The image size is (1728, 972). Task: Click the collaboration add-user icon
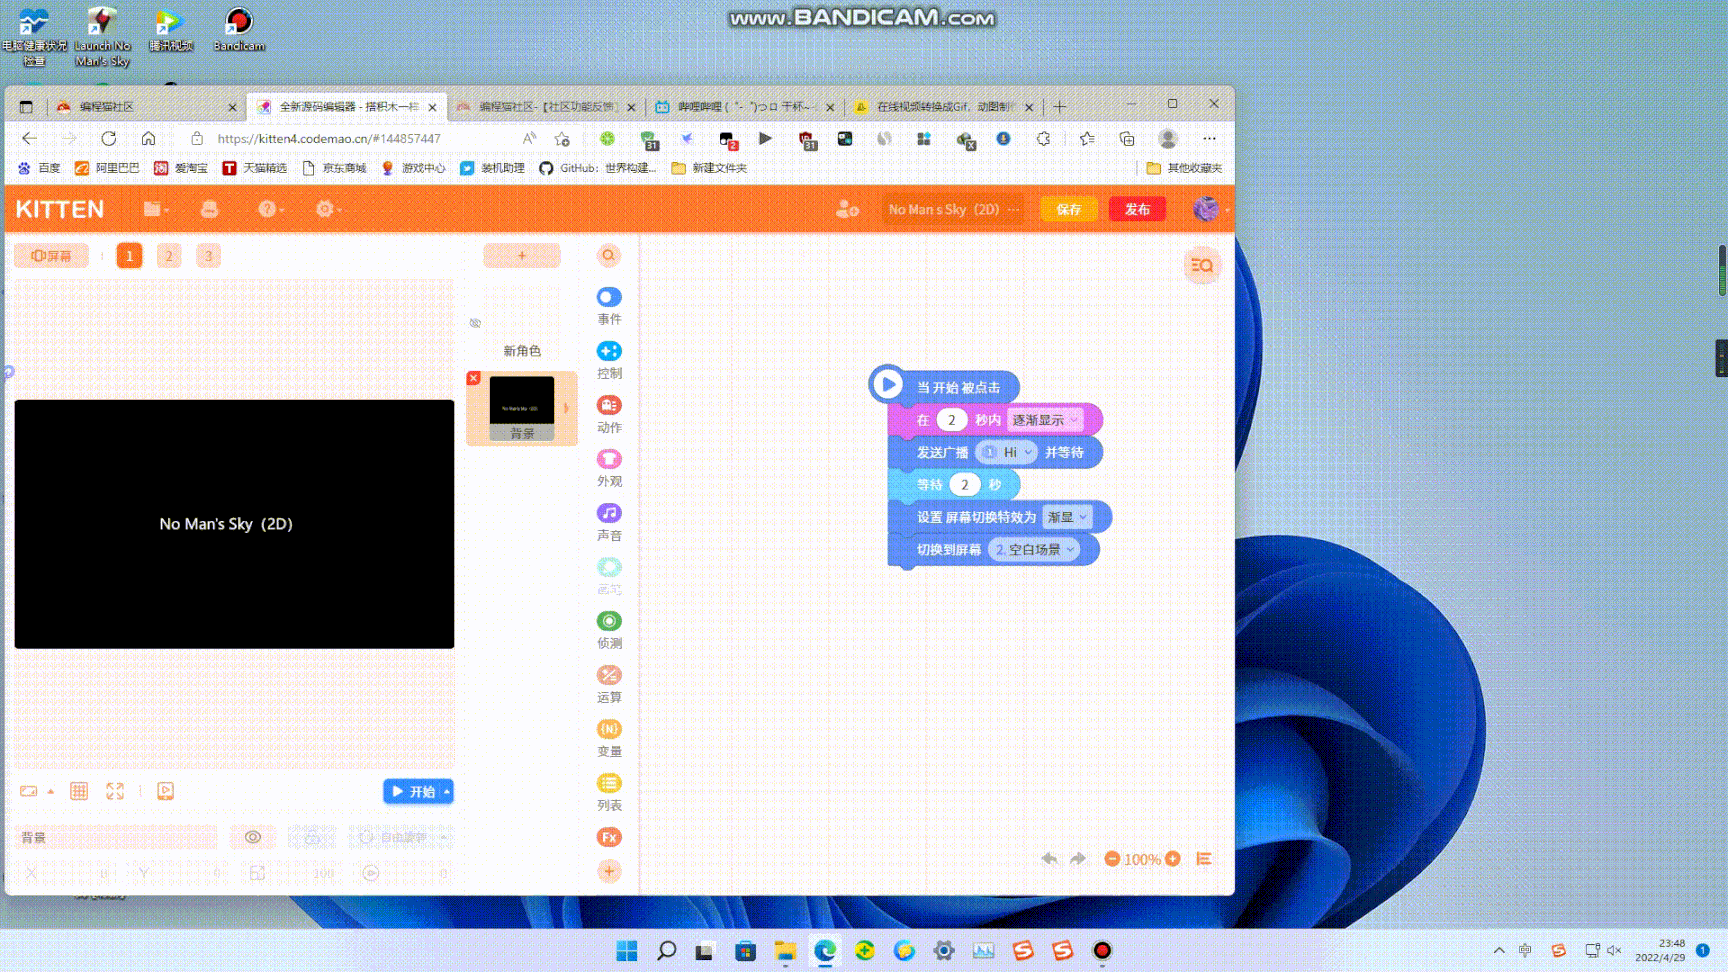pyautogui.click(x=847, y=209)
